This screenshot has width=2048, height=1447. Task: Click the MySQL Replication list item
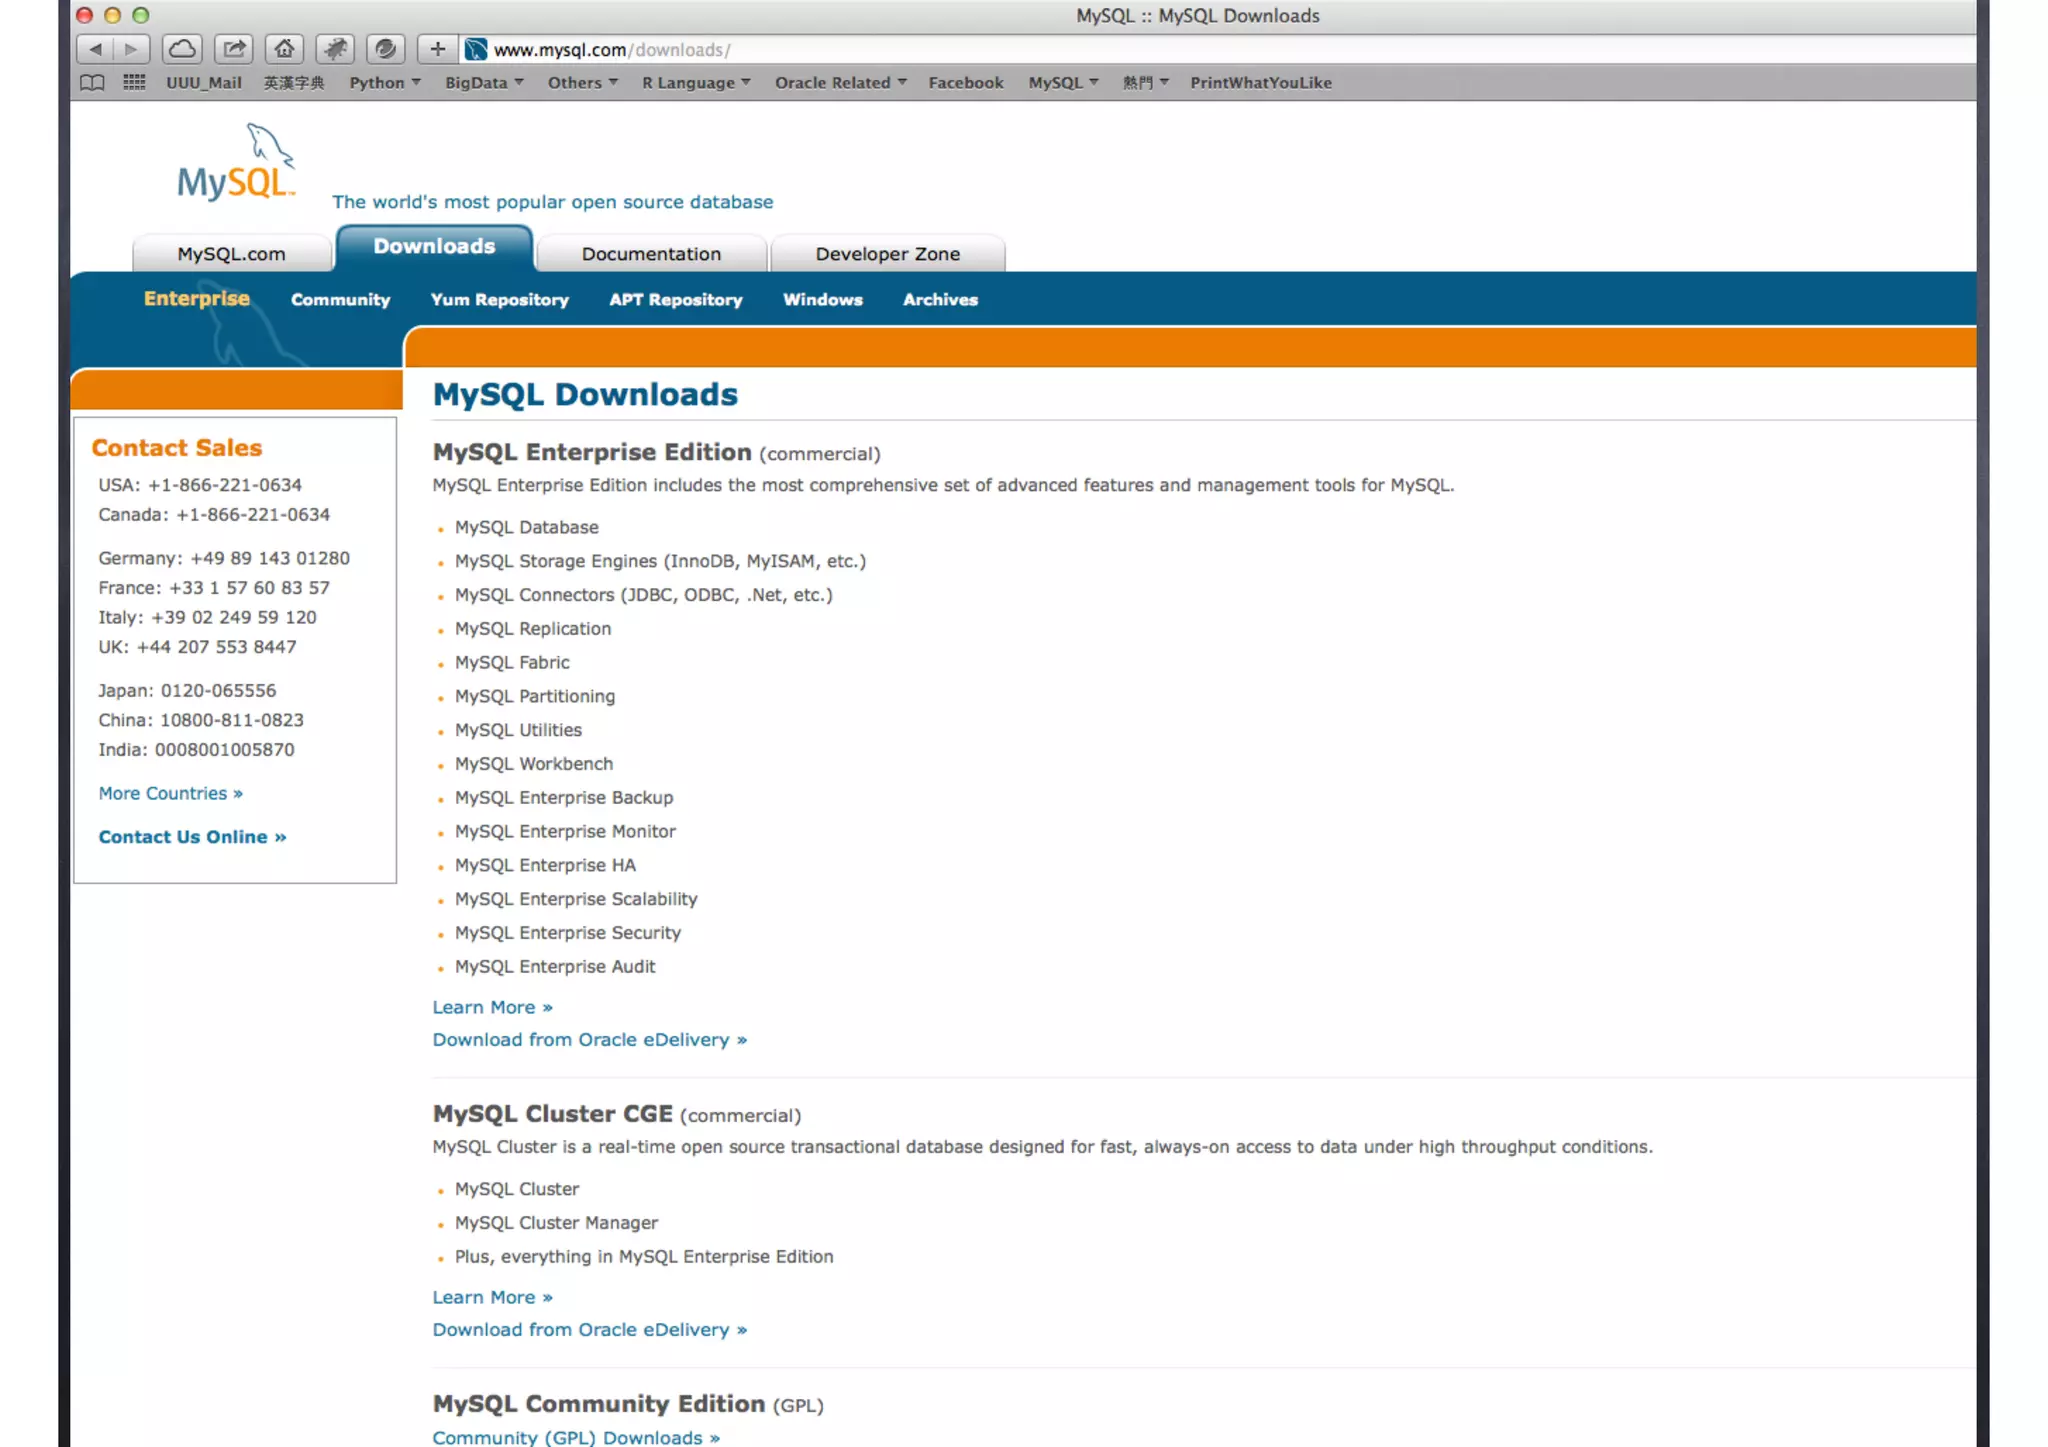pos(533,628)
